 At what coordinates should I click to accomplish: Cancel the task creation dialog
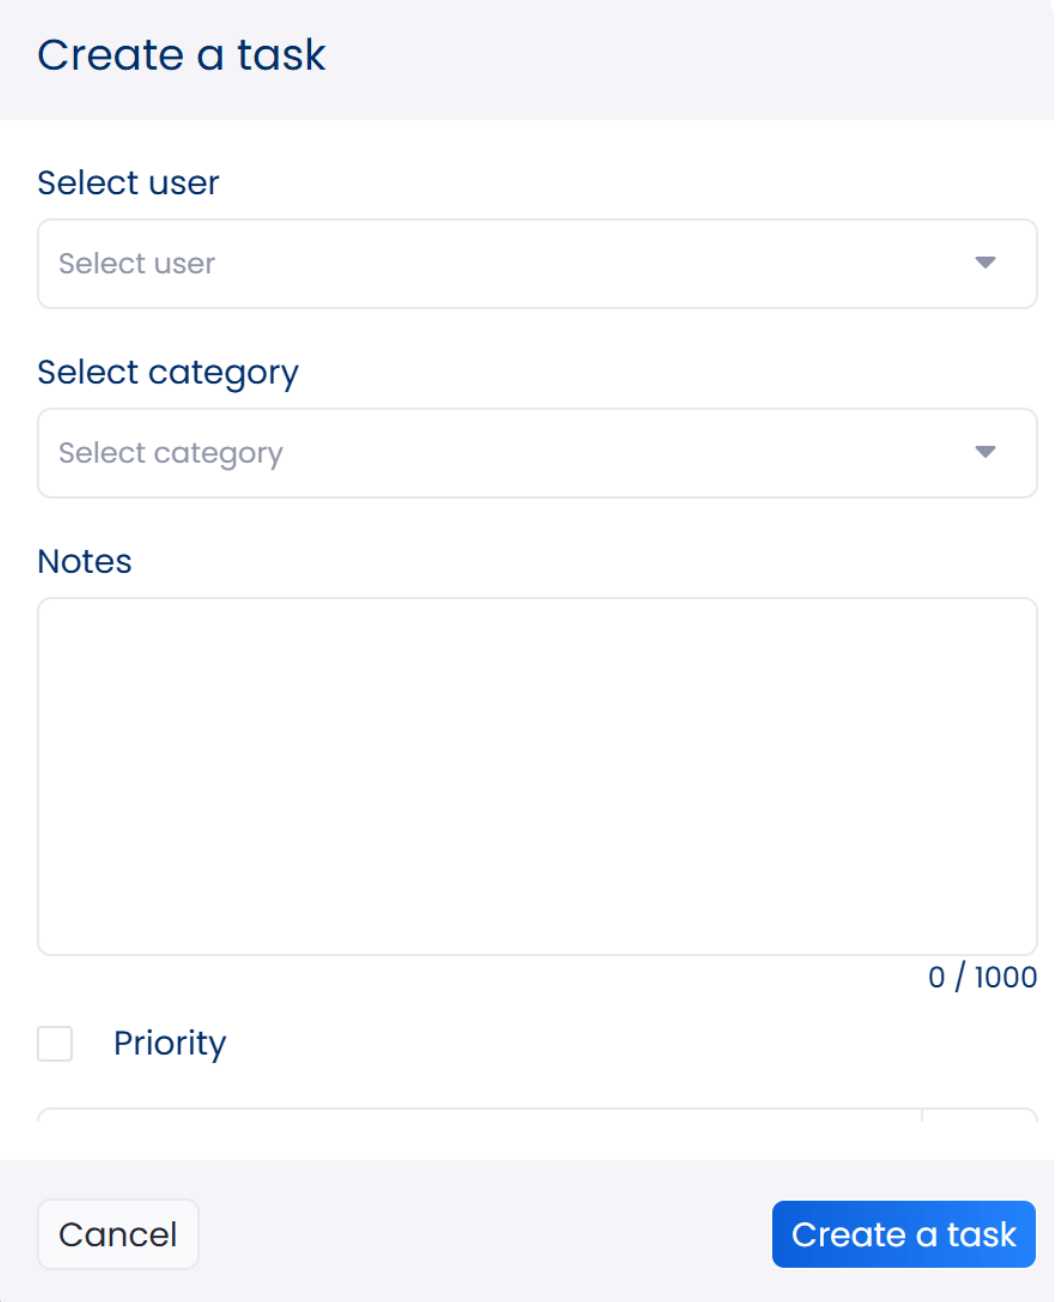tap(118, 1234)
